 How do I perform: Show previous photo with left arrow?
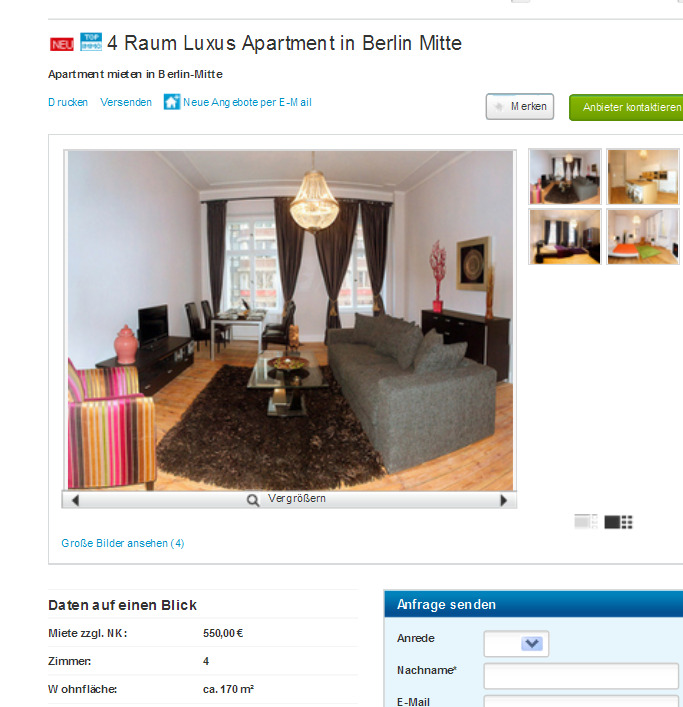(x=75, y=500)
